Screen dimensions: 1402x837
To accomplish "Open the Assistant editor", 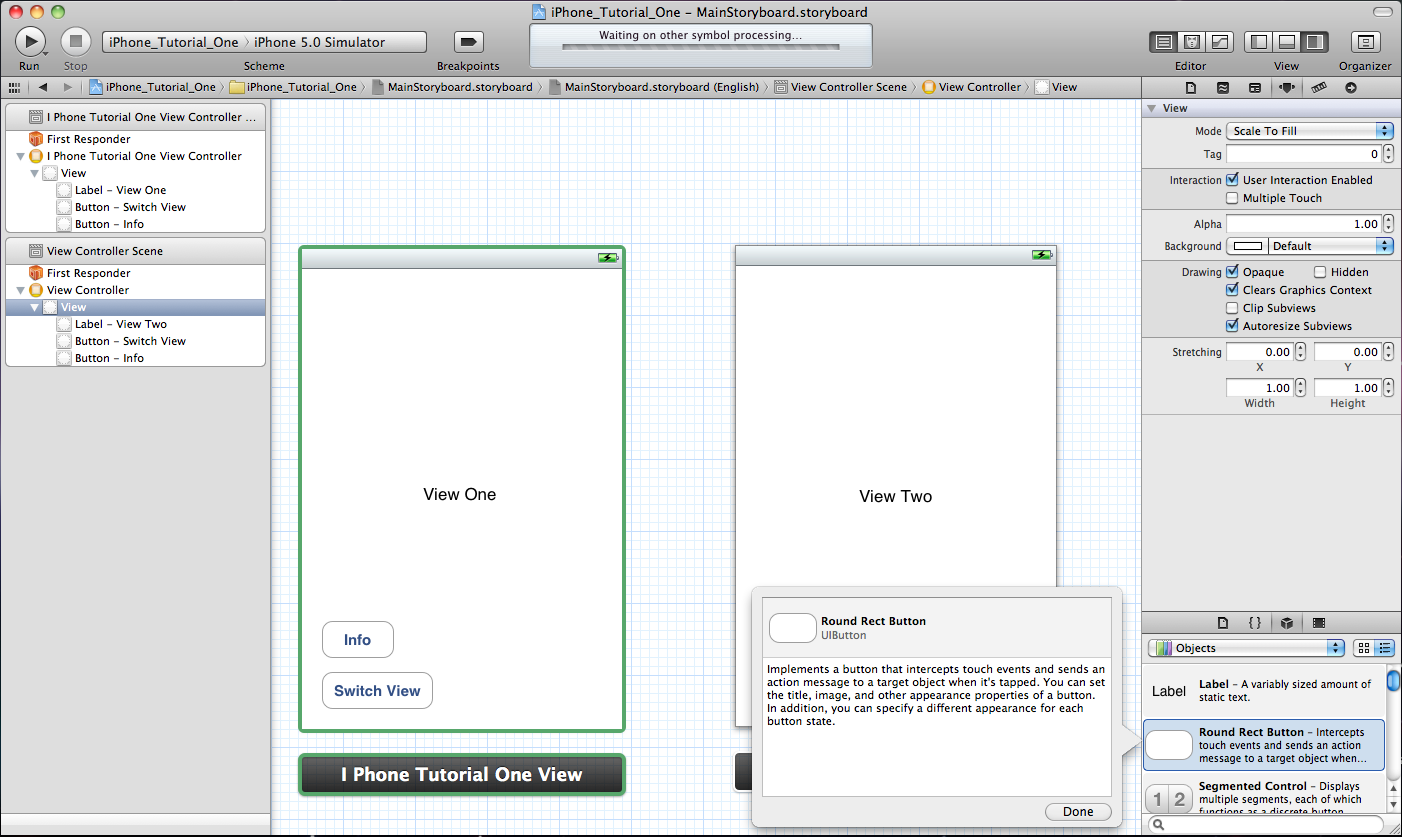I will click(x=1191, y=41).
